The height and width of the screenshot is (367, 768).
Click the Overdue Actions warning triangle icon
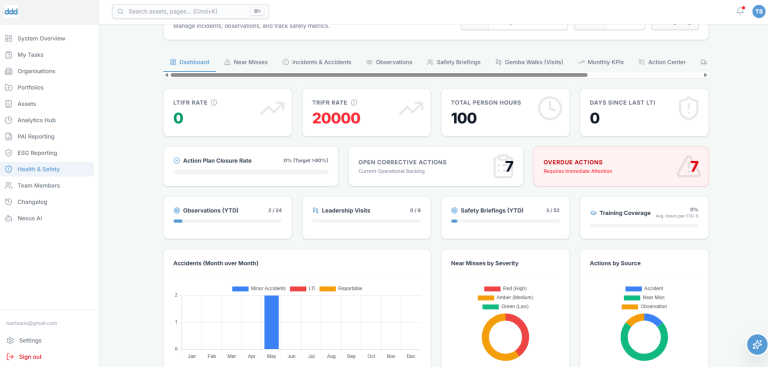689,167
